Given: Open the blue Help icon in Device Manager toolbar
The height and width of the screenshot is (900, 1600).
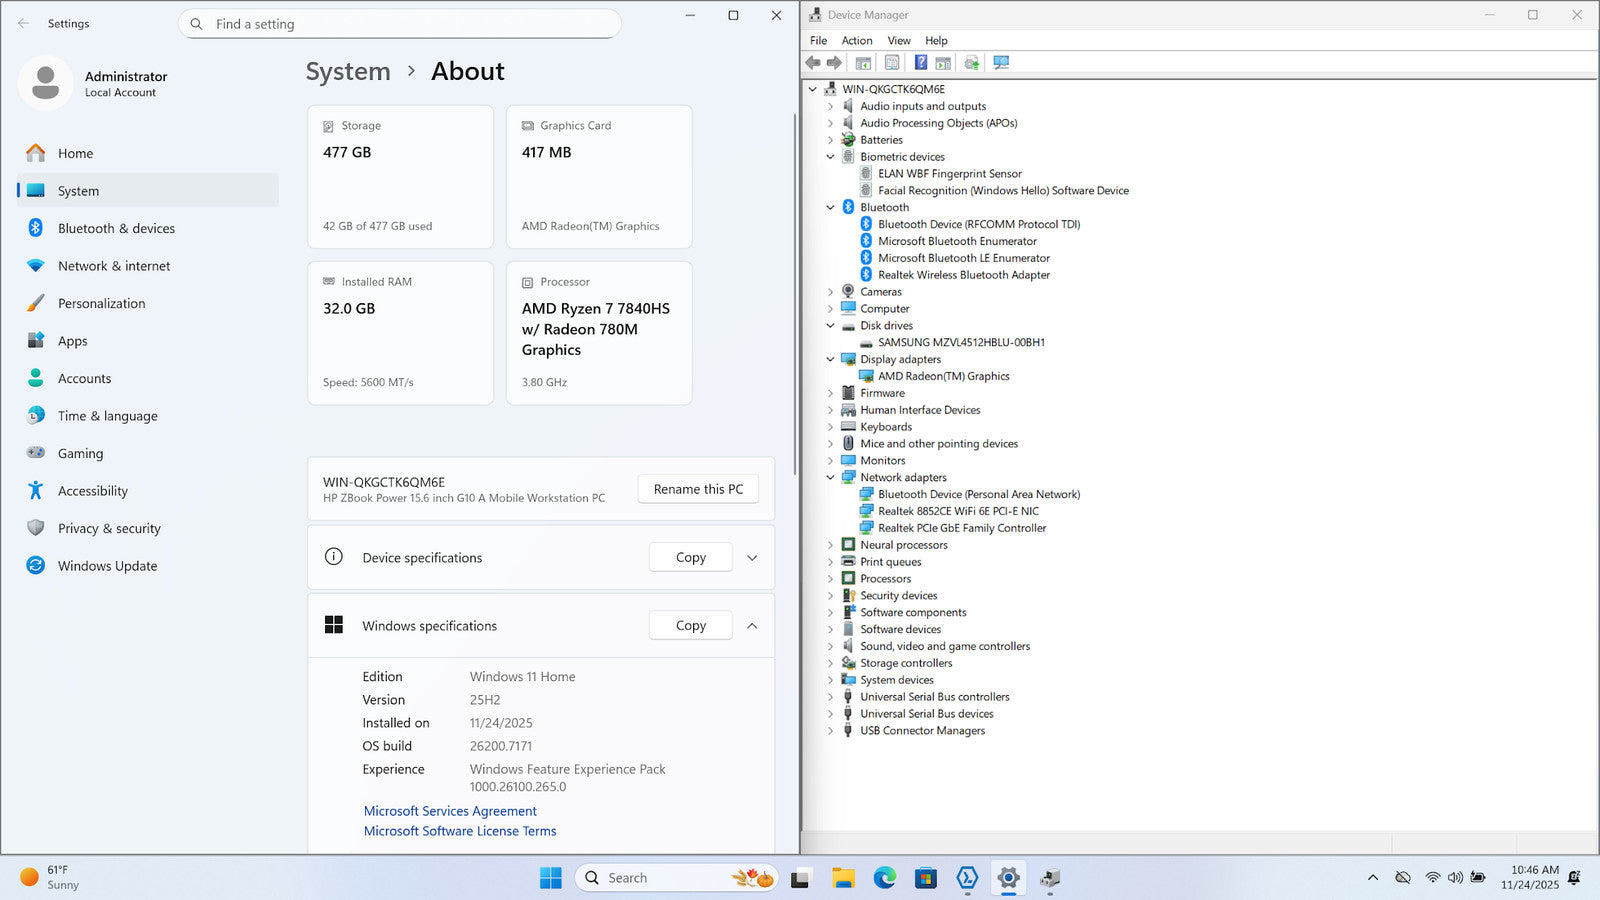Looking at the screenshot, I should click(x=921, y=63).
